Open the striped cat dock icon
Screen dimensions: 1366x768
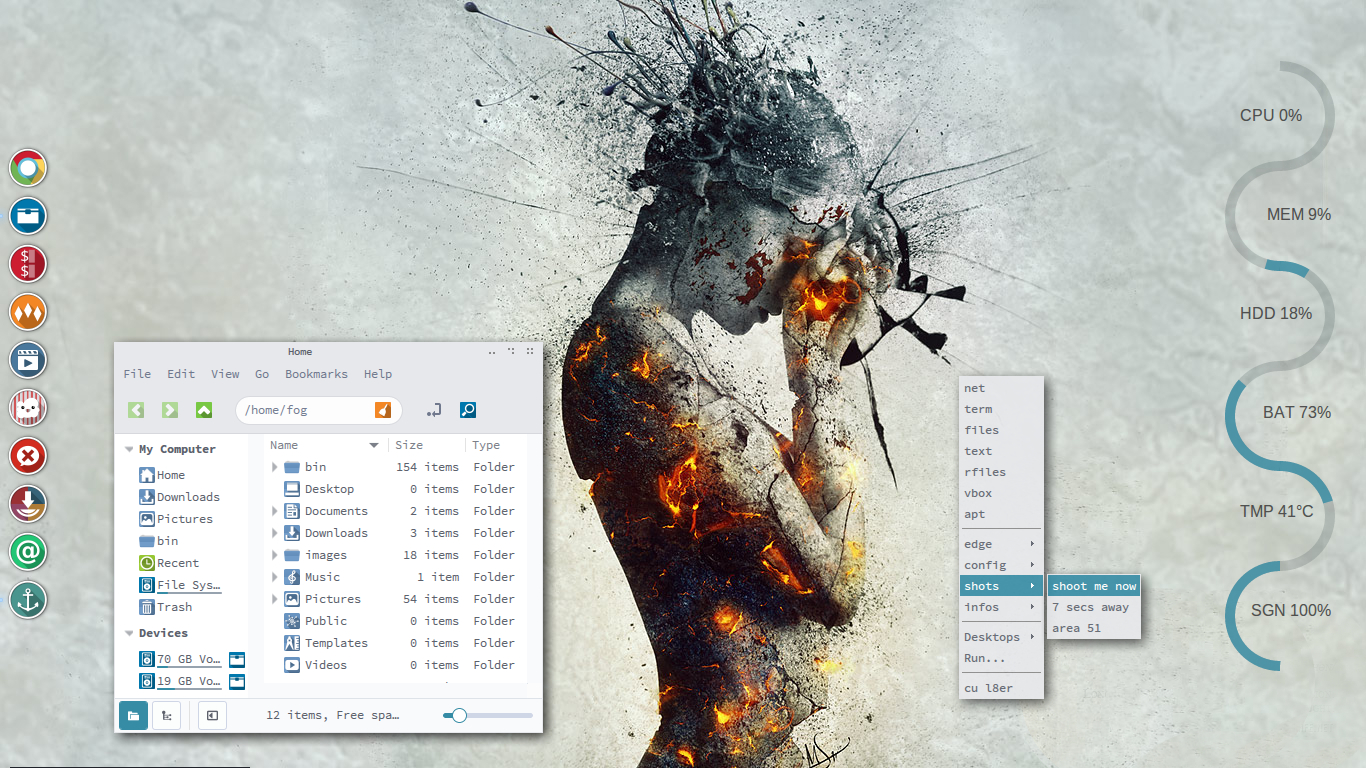(28, 408)
